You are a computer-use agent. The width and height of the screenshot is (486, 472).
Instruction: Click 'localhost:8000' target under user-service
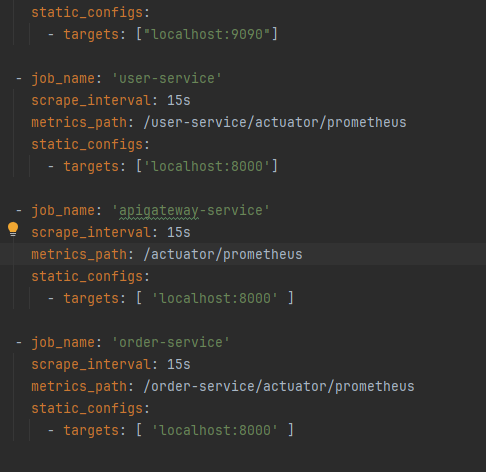point(207,166)
